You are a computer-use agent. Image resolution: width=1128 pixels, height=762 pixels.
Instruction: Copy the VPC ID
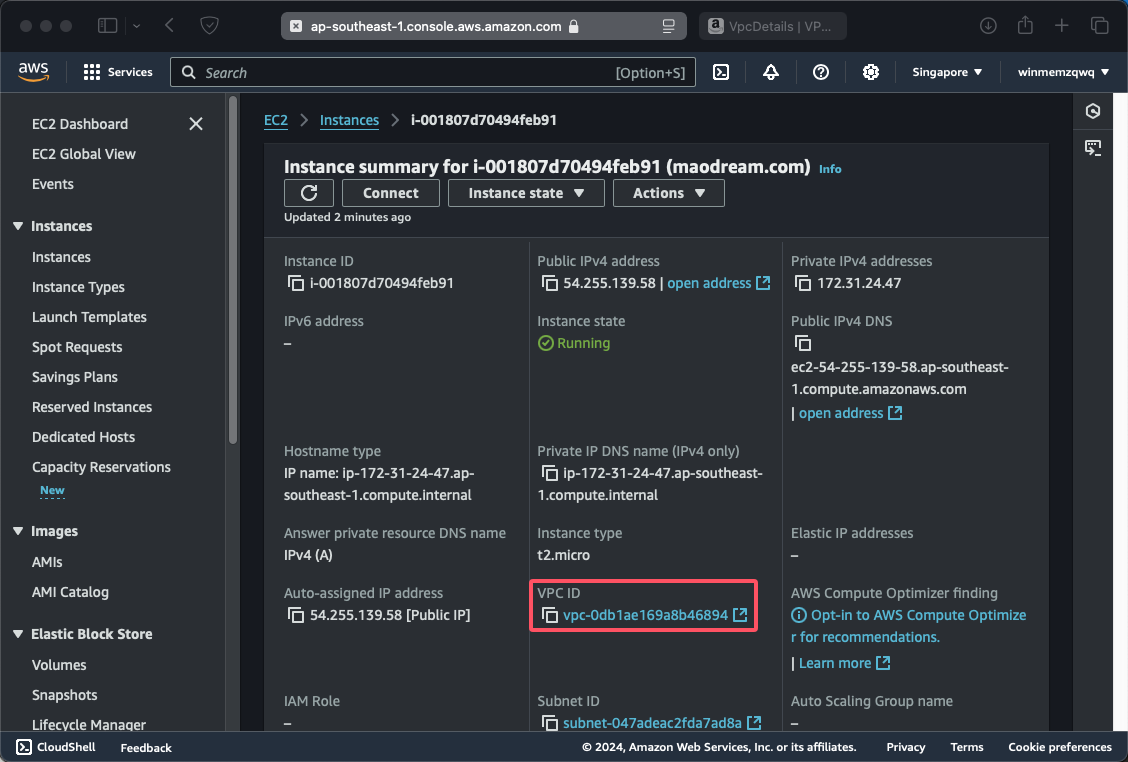click(x=550, y=615)
